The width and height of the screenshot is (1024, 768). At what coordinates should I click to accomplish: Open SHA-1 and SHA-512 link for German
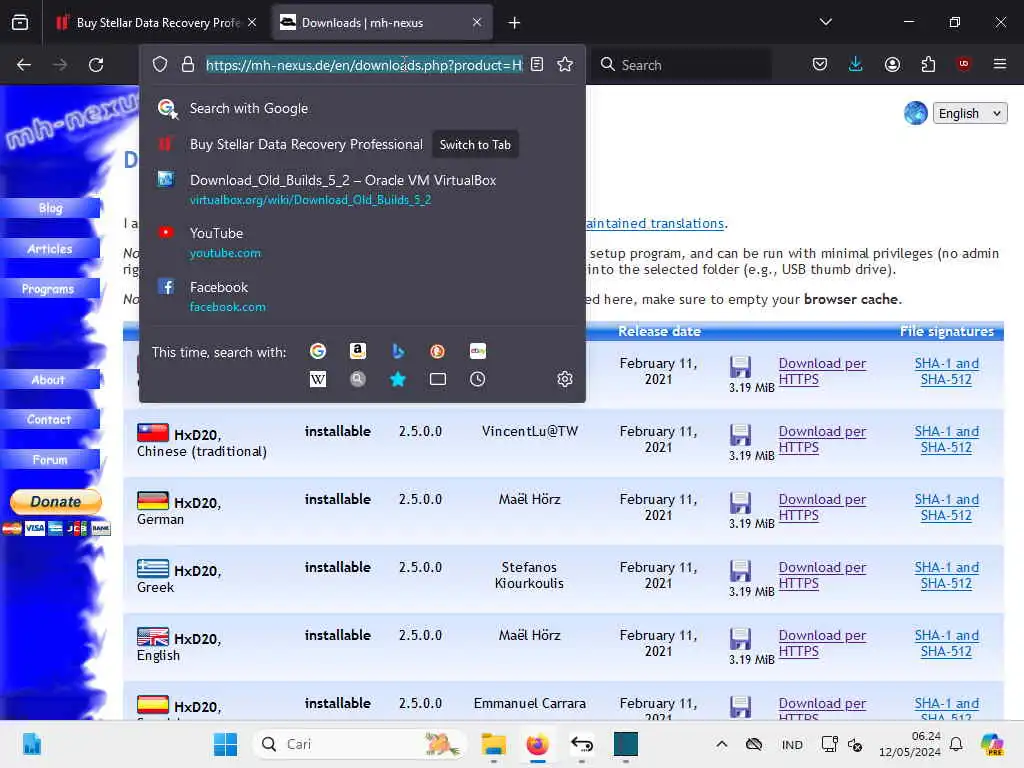(946, 507)
